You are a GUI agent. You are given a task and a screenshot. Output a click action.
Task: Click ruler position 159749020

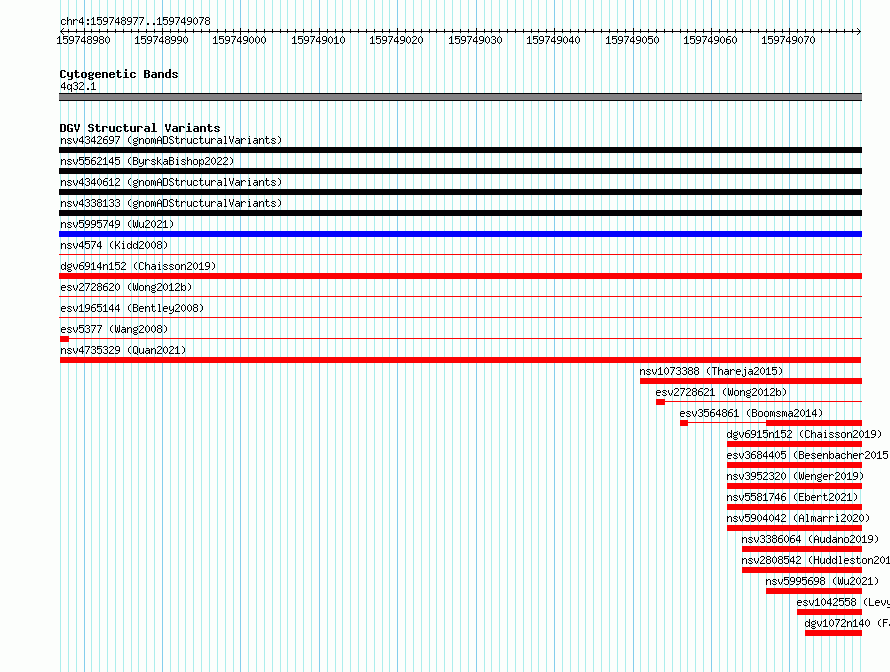[396, 40]
